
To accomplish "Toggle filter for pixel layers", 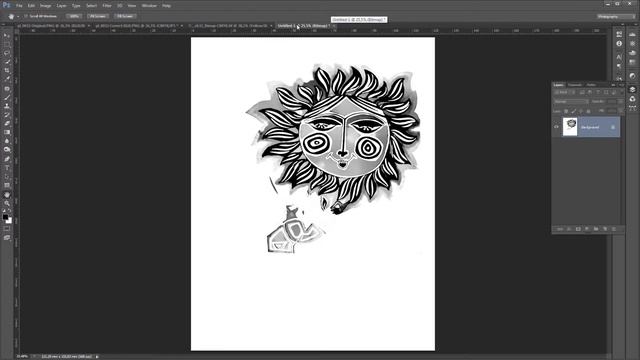I will (582, 93).
